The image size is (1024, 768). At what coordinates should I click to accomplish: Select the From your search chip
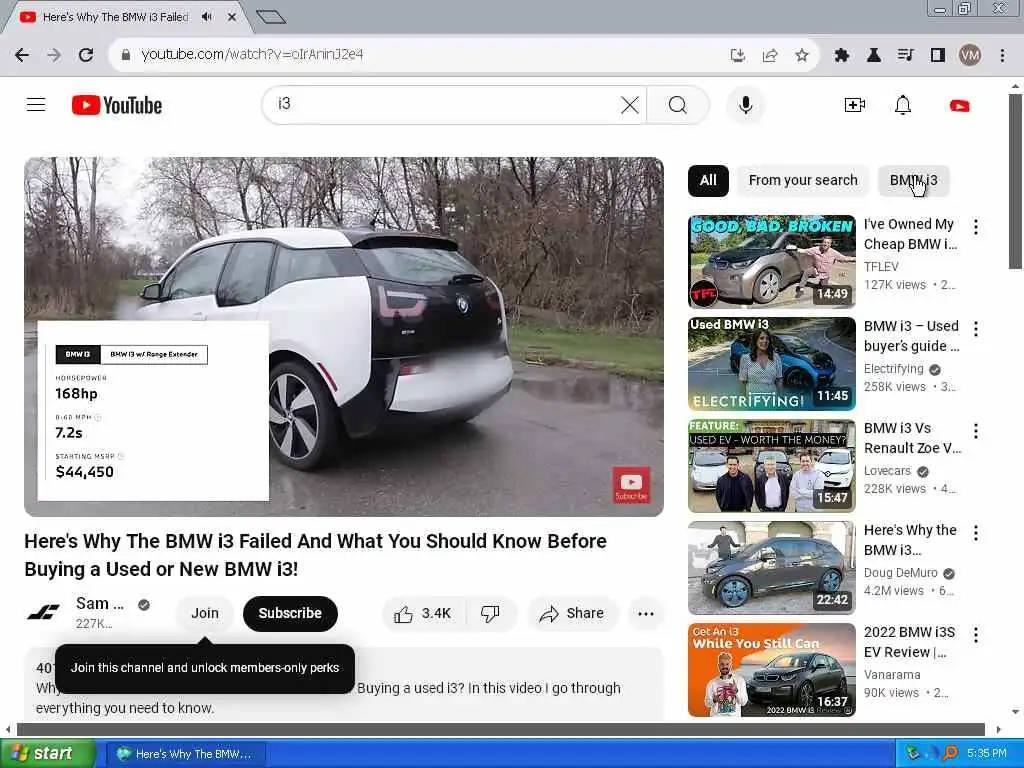coord(803,180)
